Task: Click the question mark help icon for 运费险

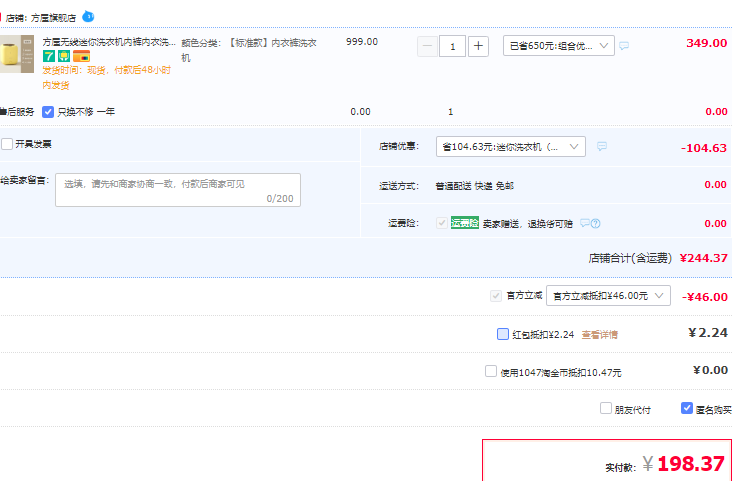Action: [x=595, y=223]
